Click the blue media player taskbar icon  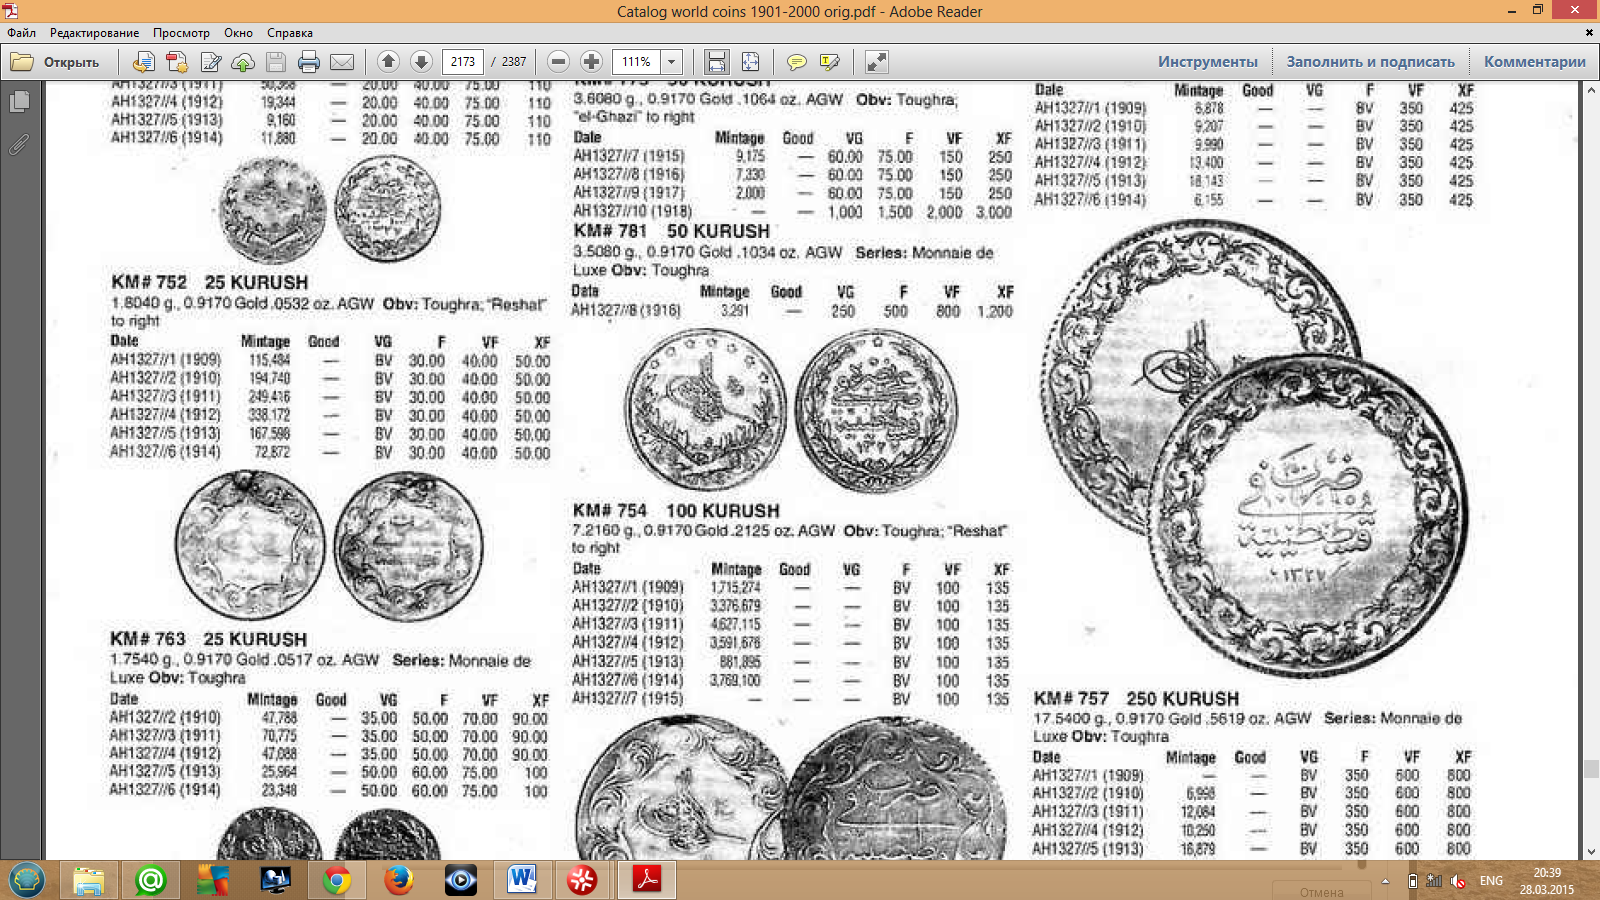coord(461,880)
